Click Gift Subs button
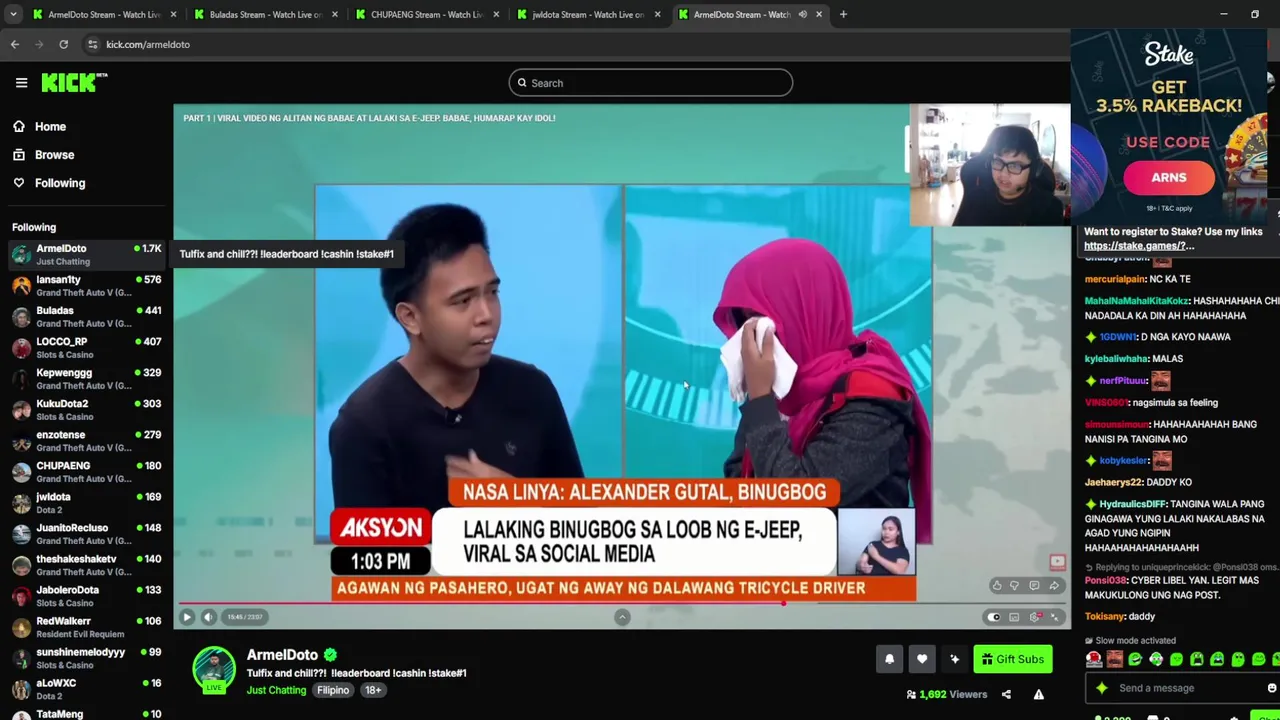The image size is (1280, 720). click(x=1012, y=659)
